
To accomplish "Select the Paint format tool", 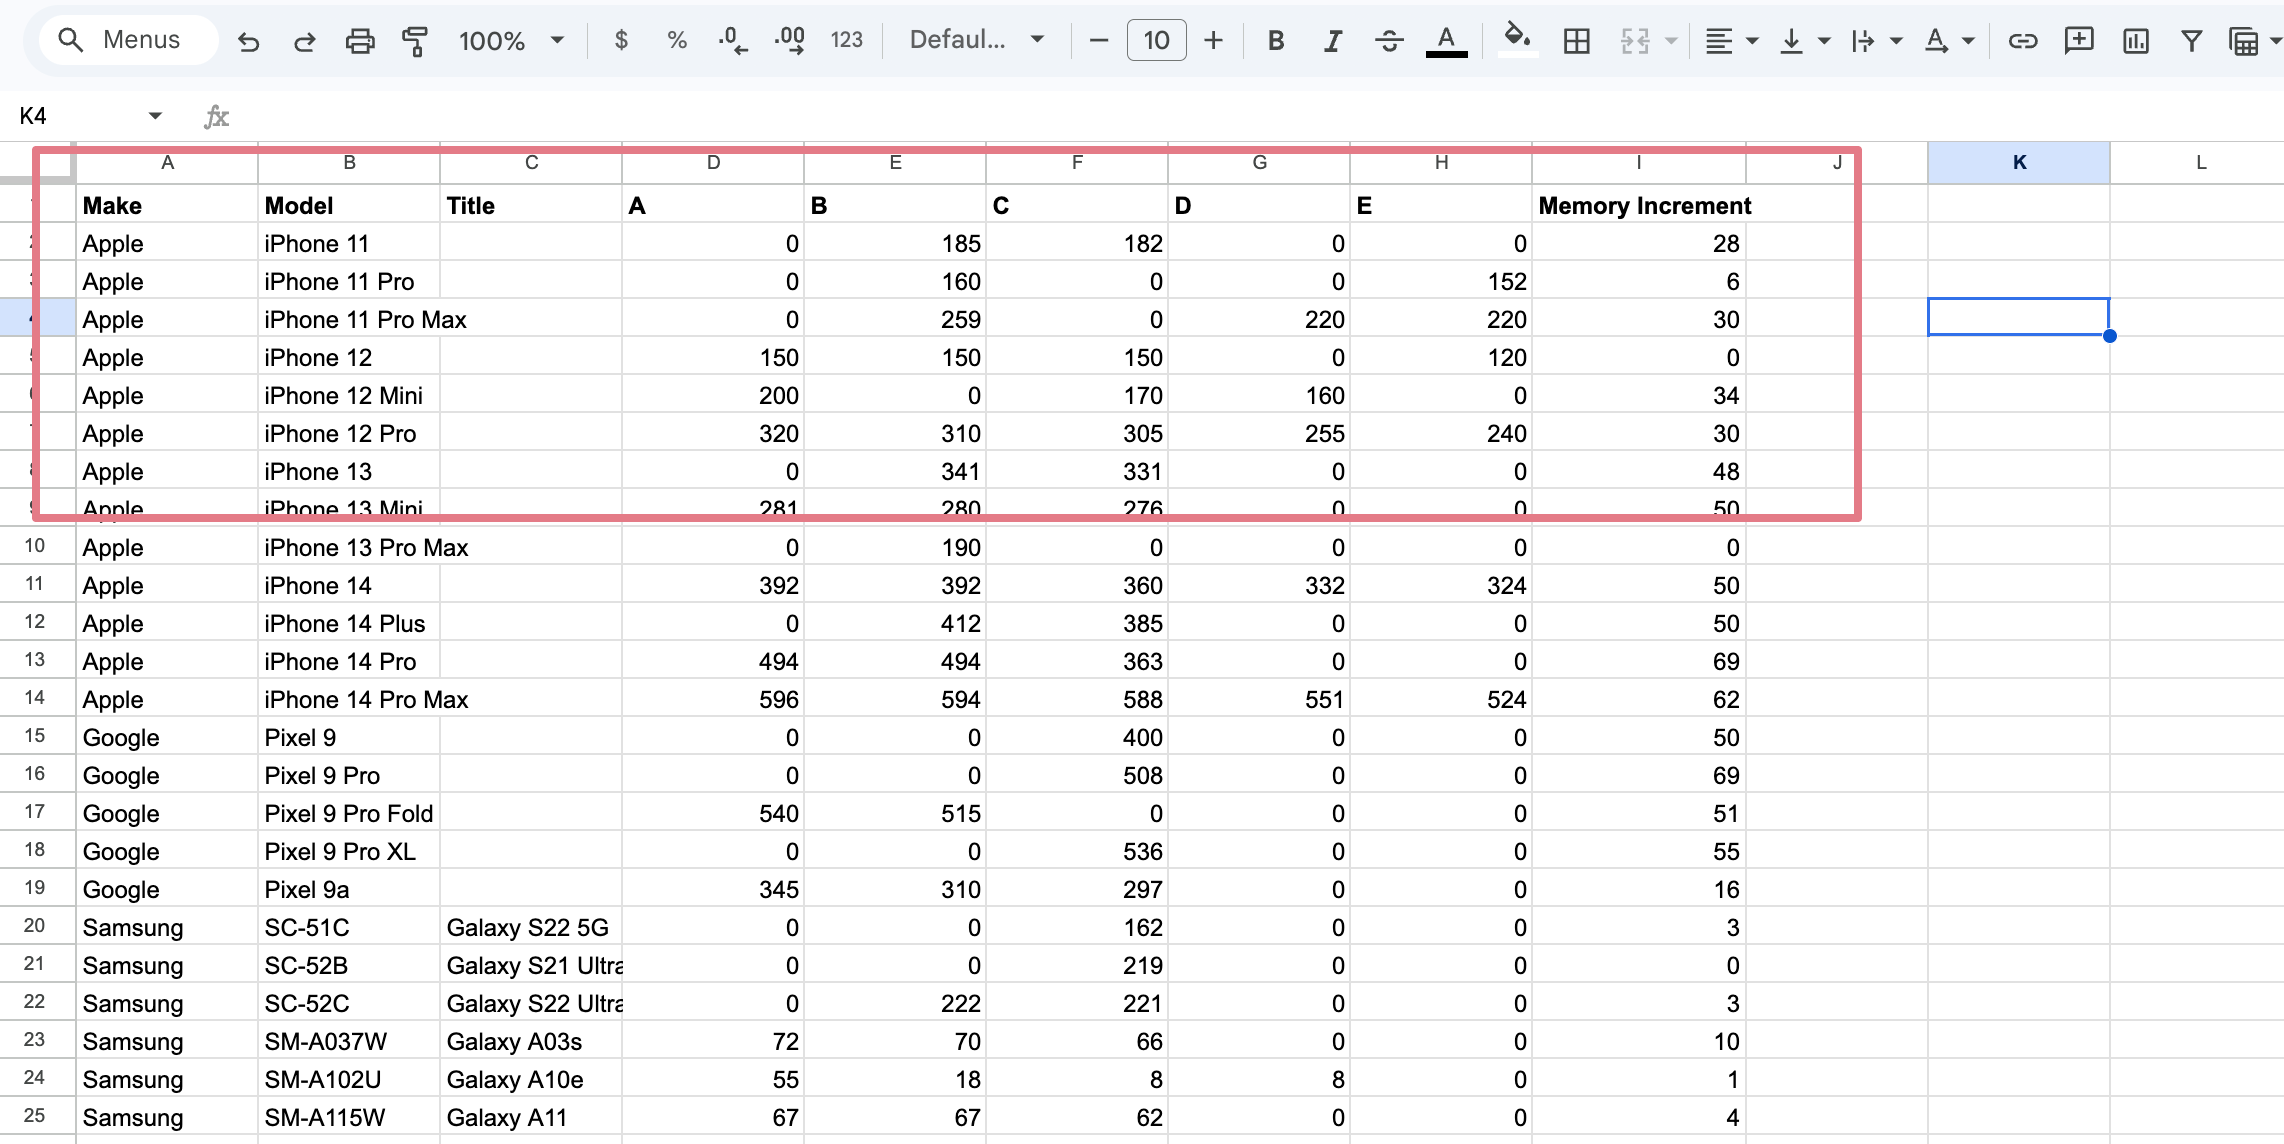I will pos(415,41).
